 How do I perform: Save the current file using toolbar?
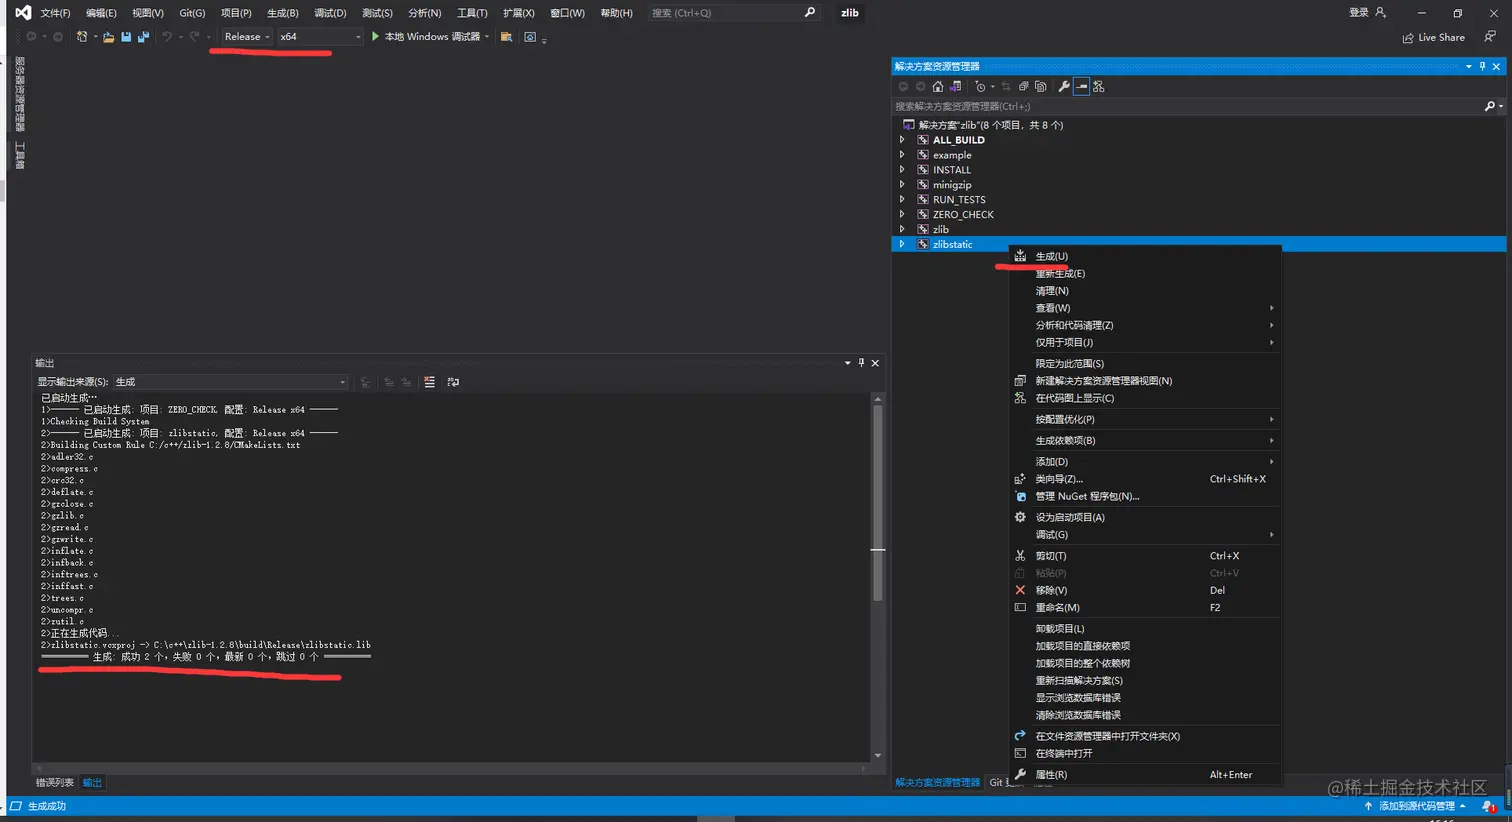coord(126,37)
